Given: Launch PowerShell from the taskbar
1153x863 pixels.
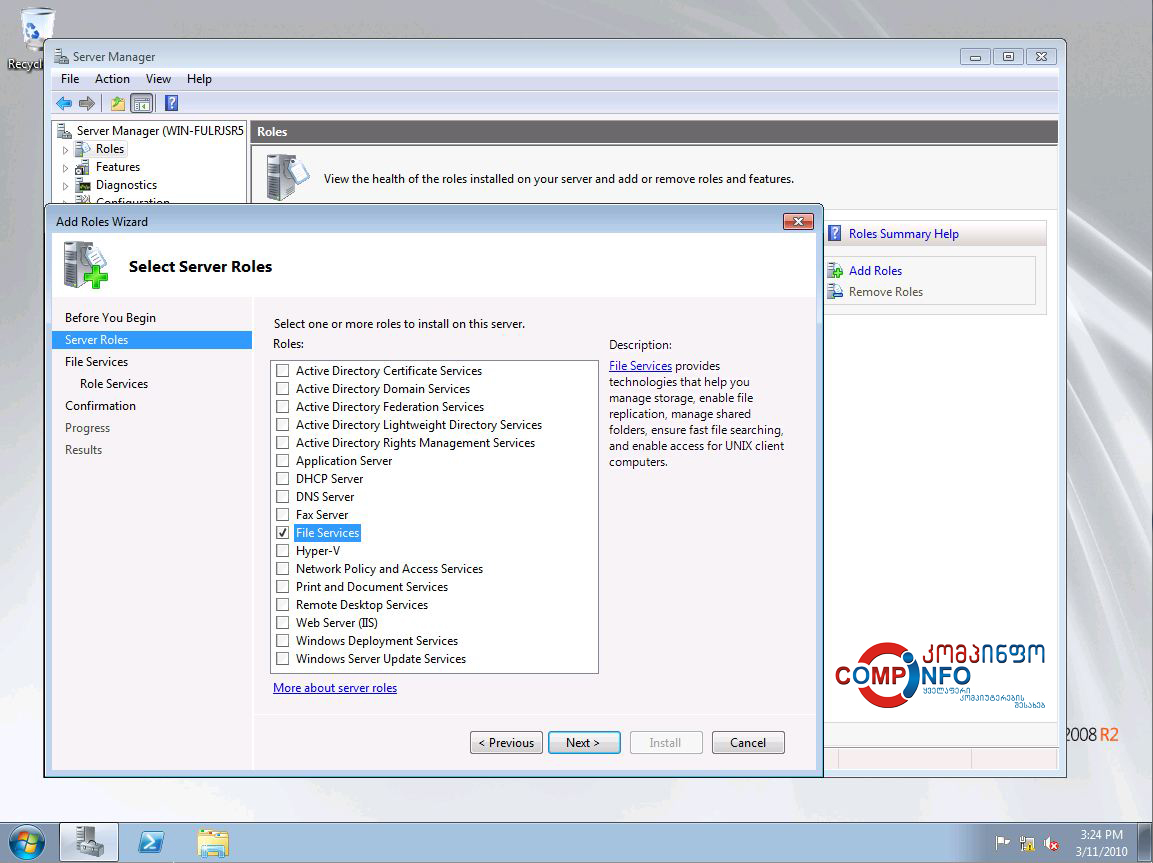Looking at the screenshot, I should (x=151, y=842).
